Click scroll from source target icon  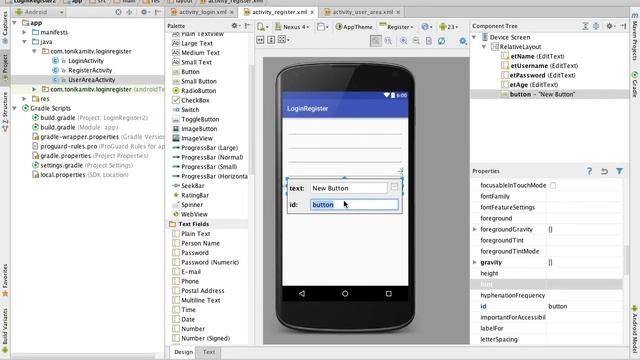coord(118,12)
